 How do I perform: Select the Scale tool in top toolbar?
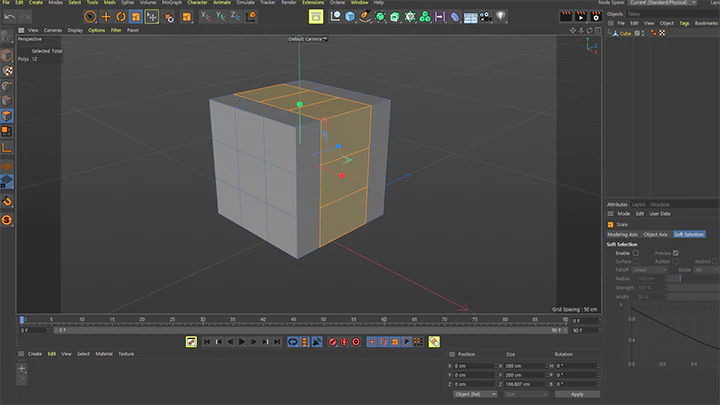point(136,17)
